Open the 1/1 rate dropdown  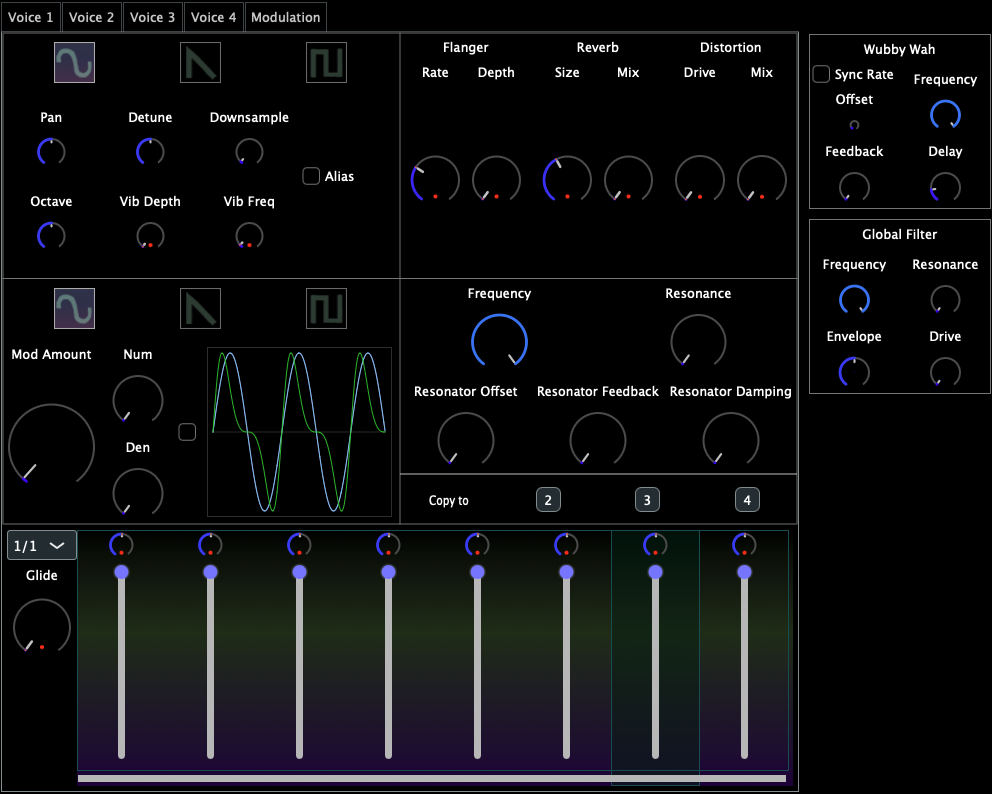coord(41,545)
